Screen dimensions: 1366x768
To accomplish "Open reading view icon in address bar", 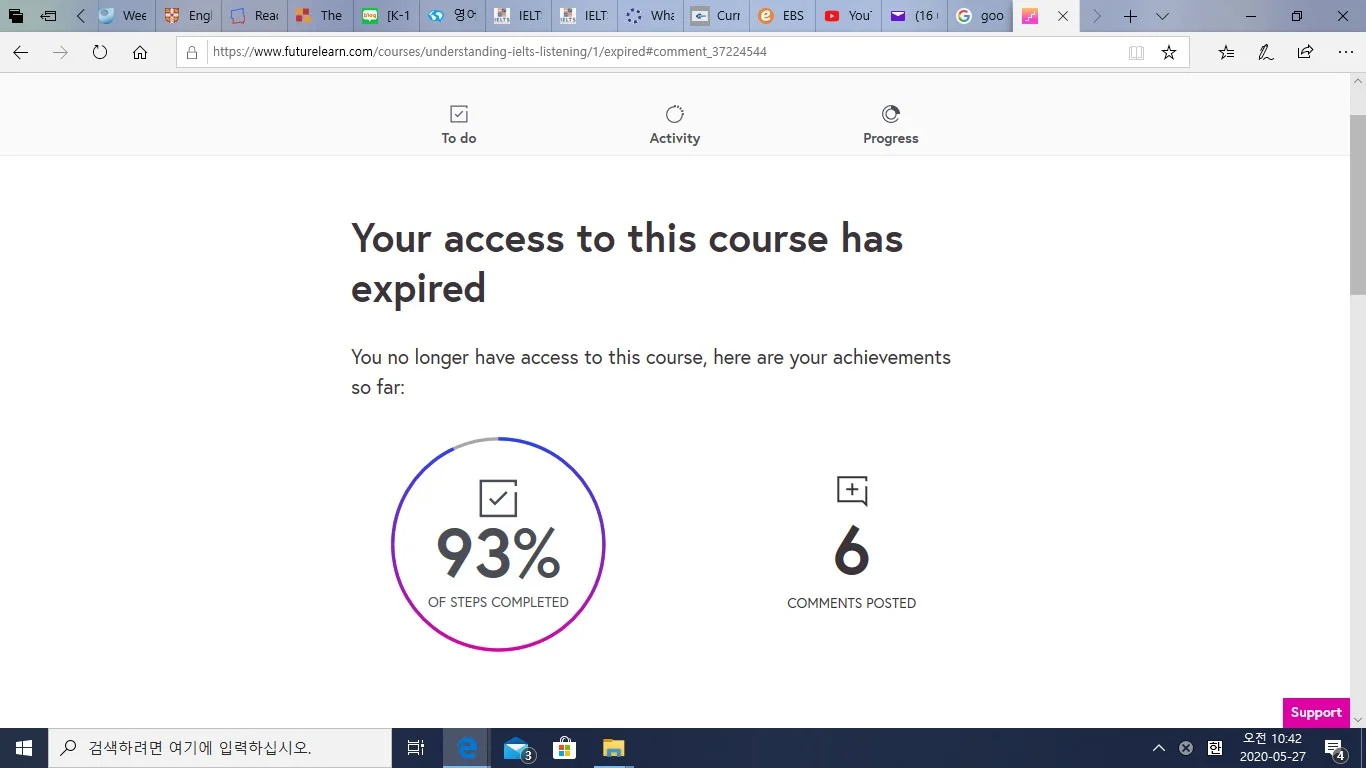I will click(1136, 52).
